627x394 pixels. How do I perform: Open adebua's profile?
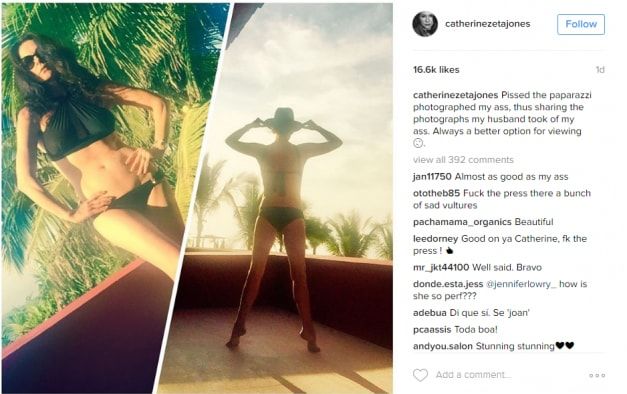click(x=429, y=313)
